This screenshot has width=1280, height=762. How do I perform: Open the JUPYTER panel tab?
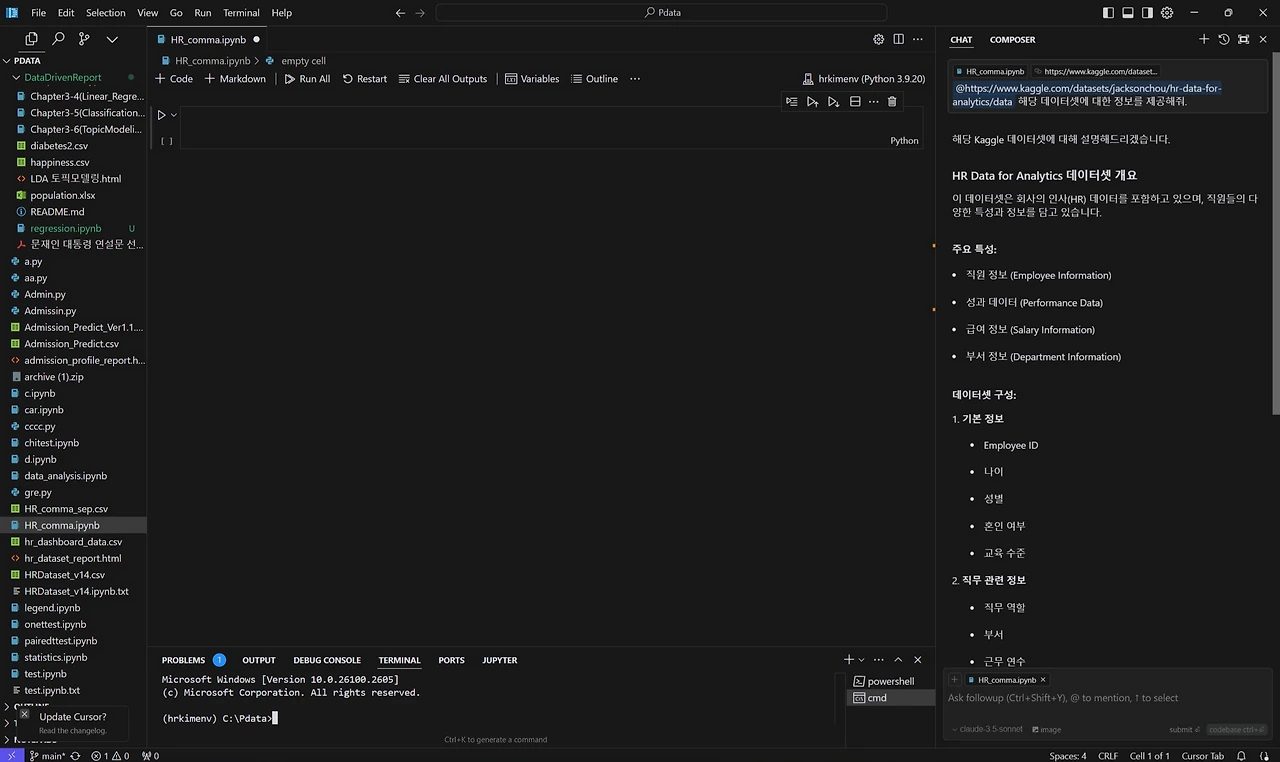tap(500, 660)
